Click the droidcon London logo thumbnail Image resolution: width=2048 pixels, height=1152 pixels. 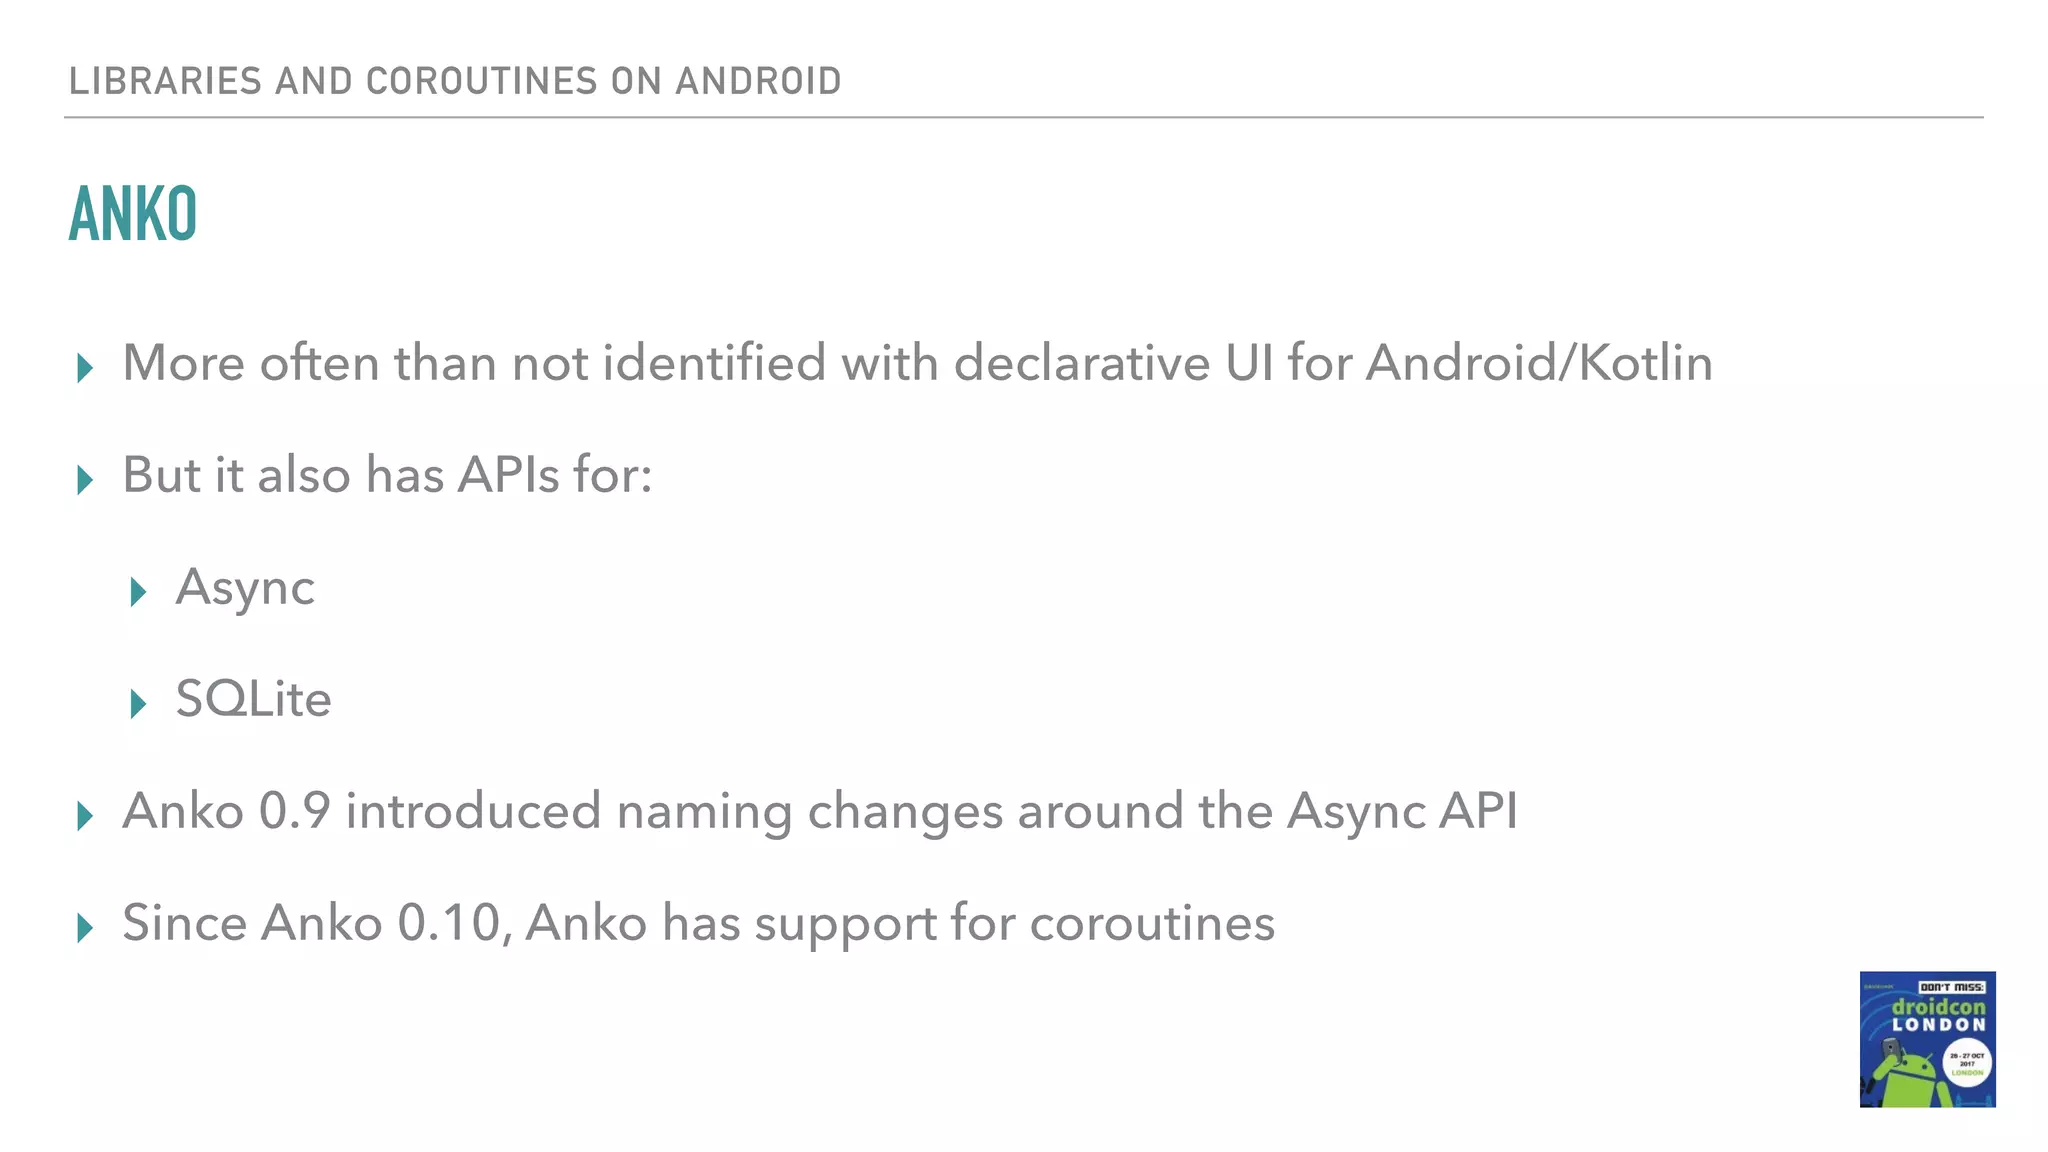[1927, 1039]
